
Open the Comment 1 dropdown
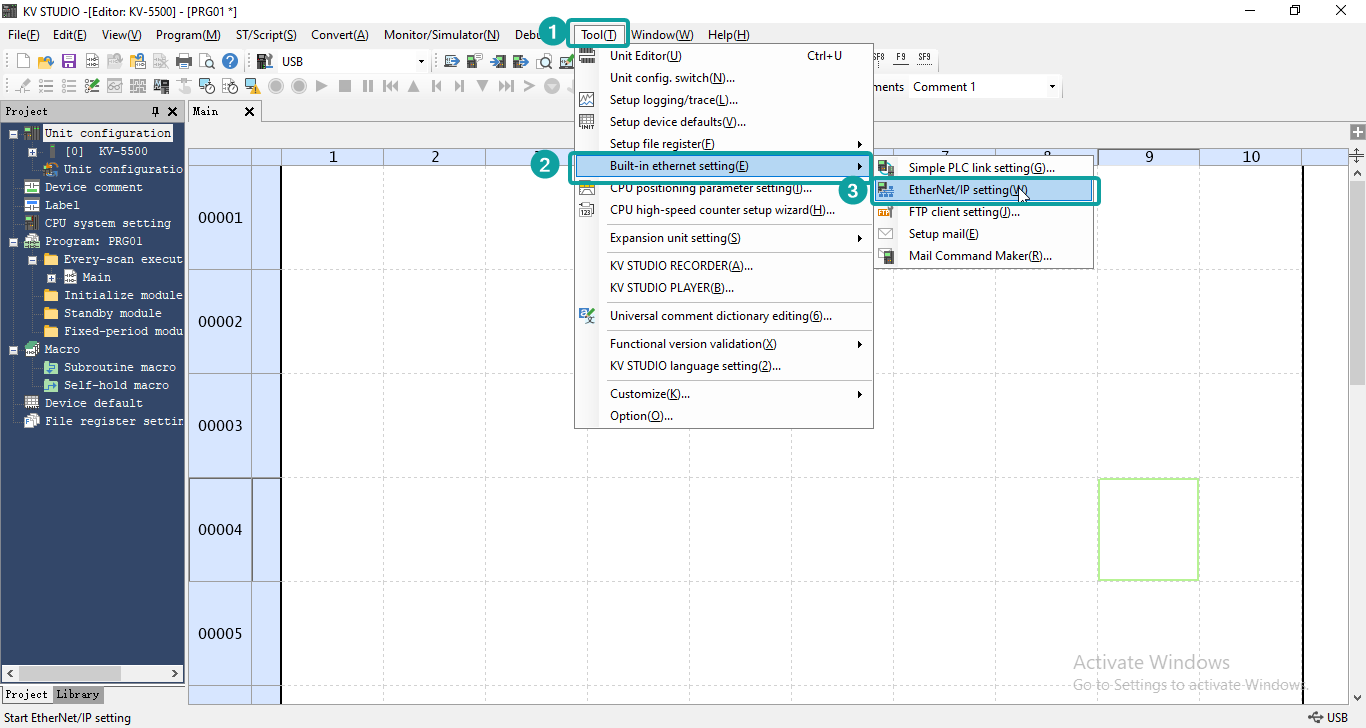(984, 87)
